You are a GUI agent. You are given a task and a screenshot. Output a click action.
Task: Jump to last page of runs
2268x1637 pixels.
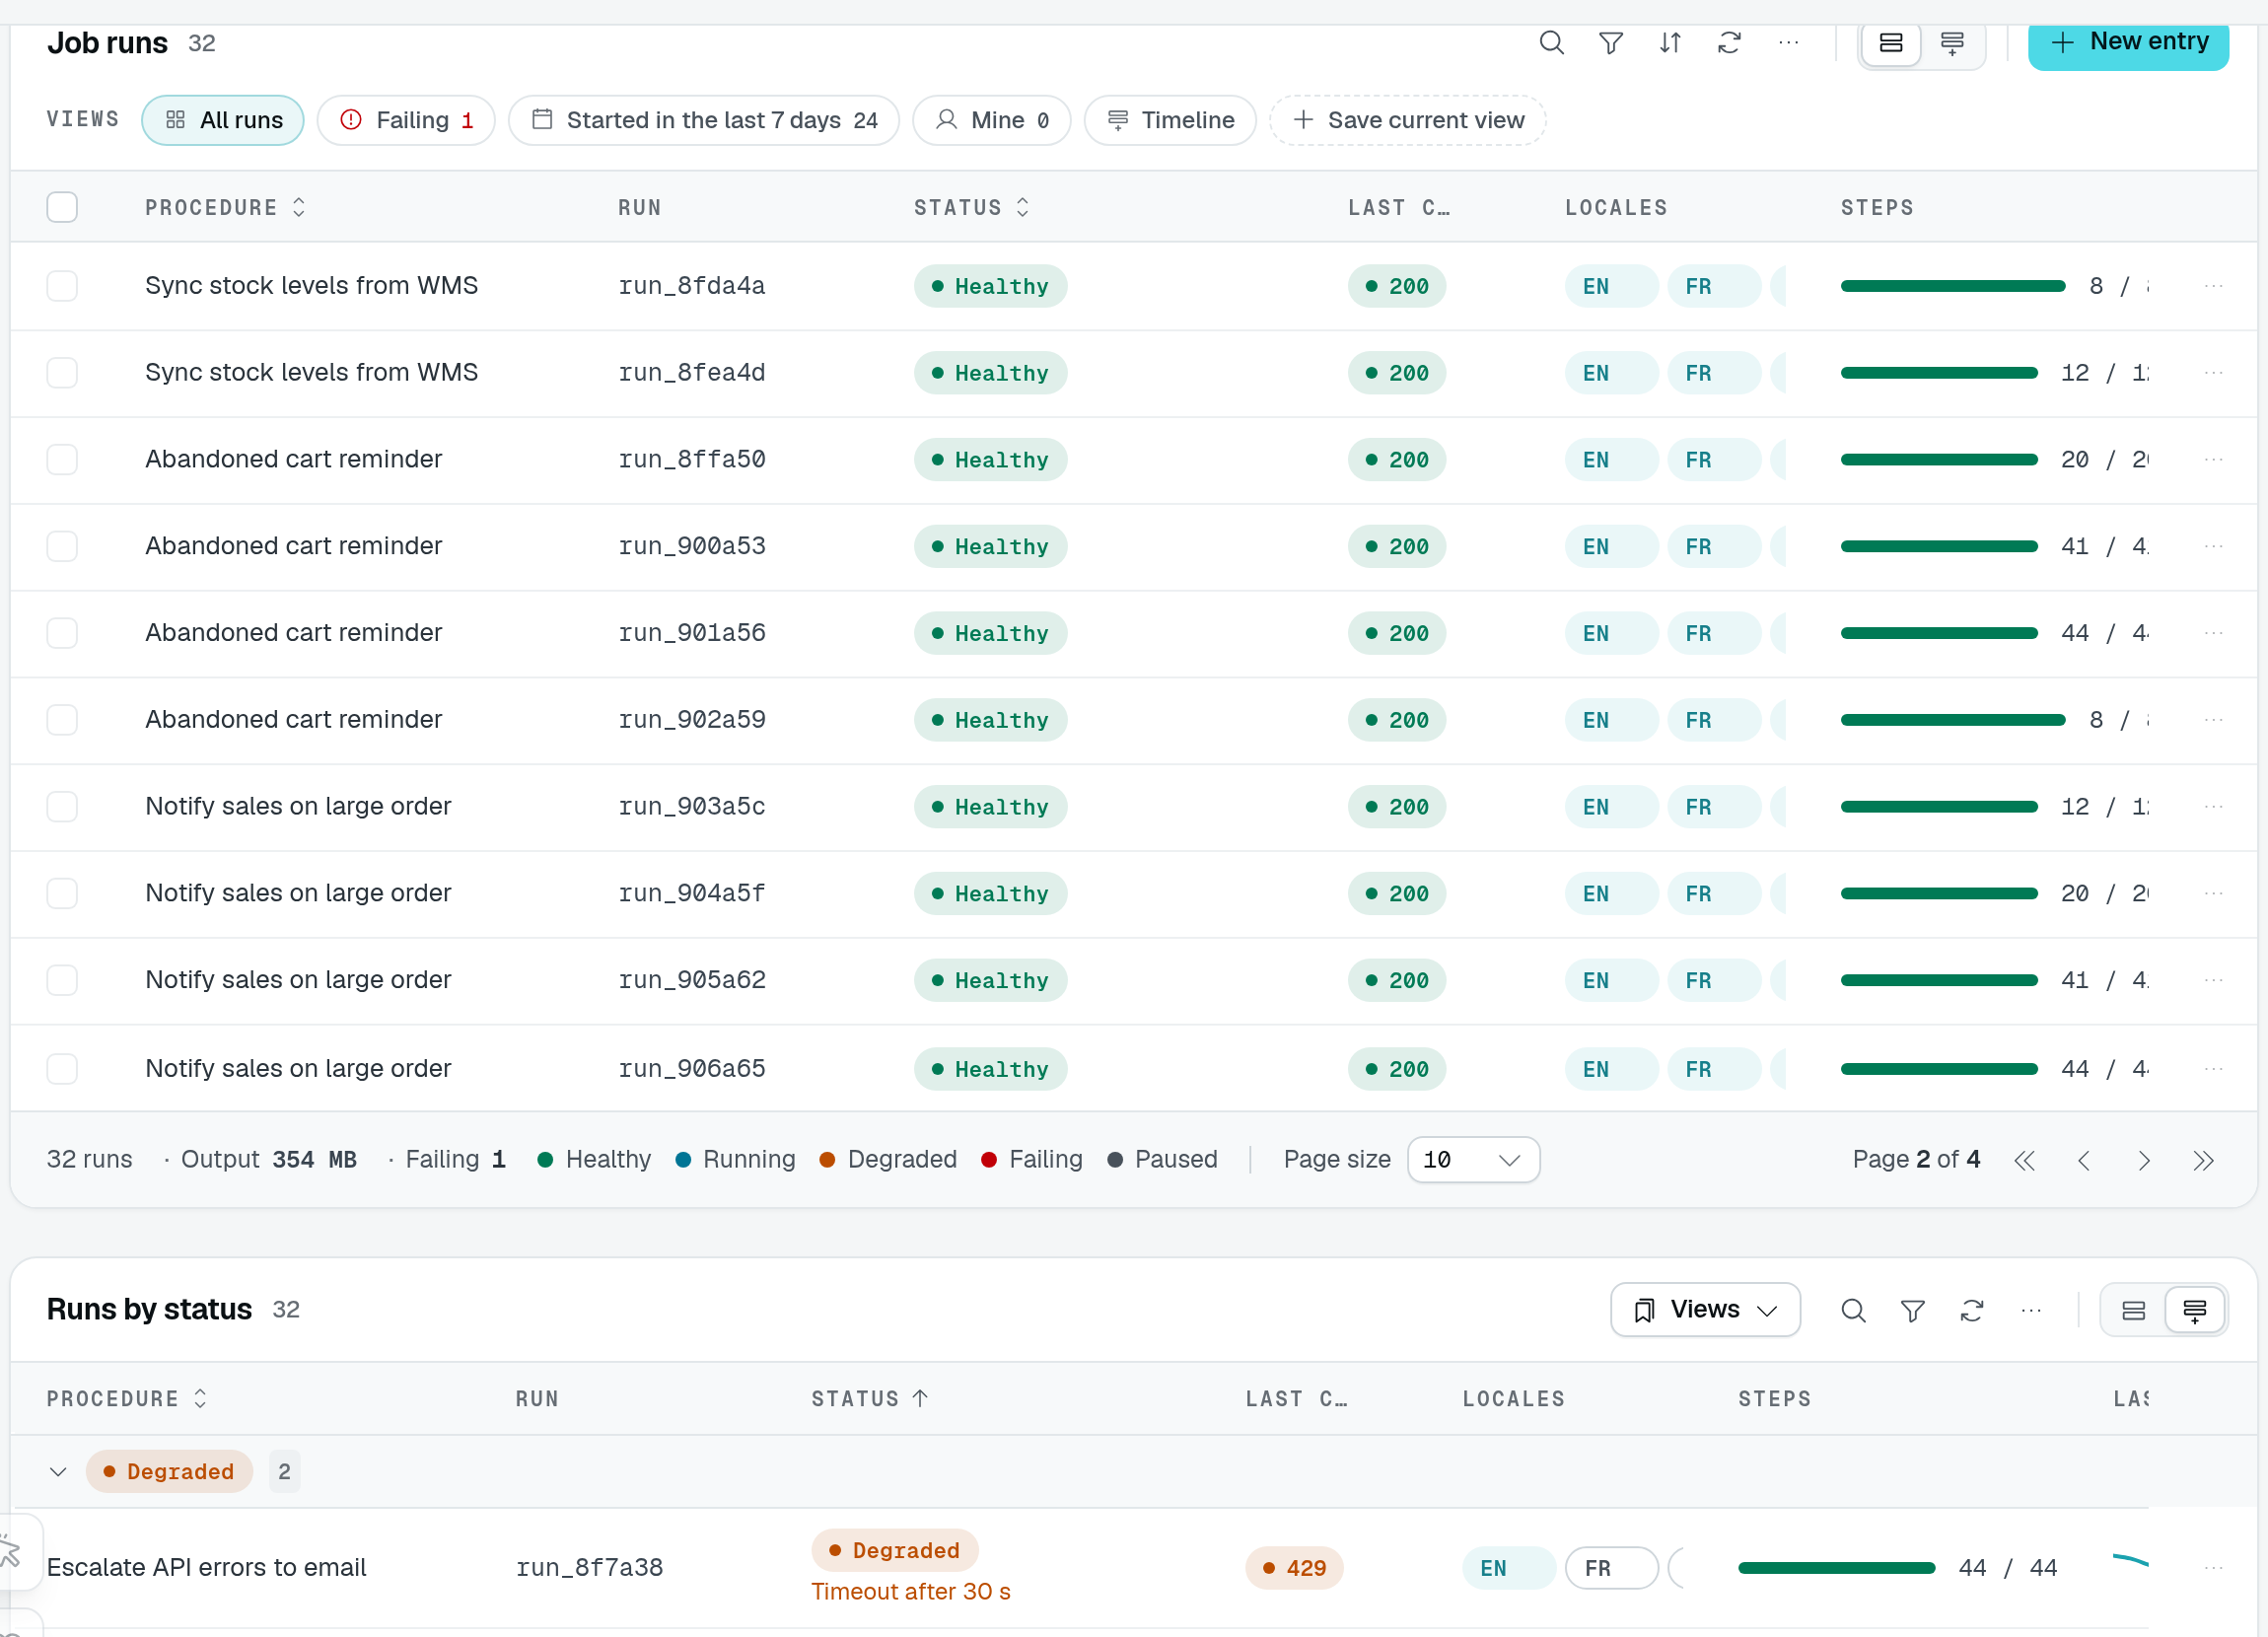(x=2203, y=1160)
